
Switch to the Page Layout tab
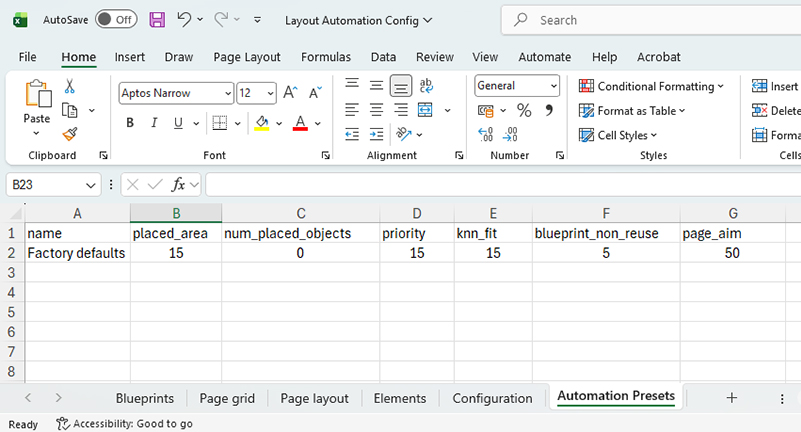(x=247, y=57)
